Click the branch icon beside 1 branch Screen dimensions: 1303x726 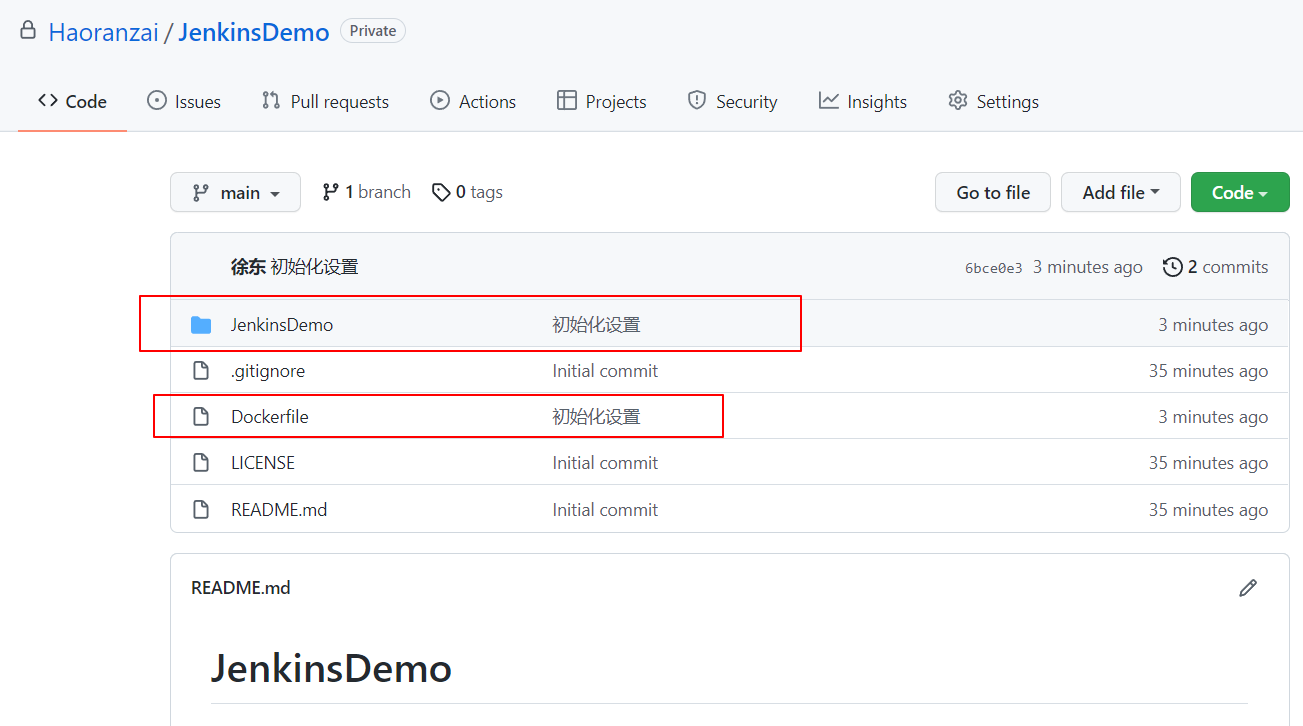pyautogui.click(x=330, y=192)
